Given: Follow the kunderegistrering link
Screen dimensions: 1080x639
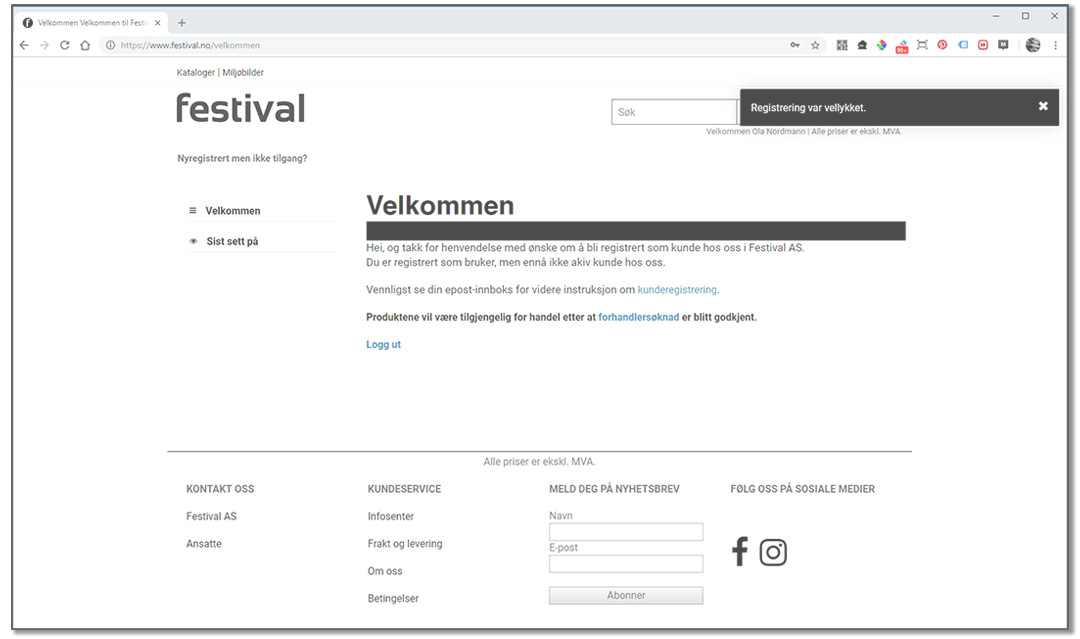Looking at the screenshot, I should pyautogui.click(x=677, y=290).
